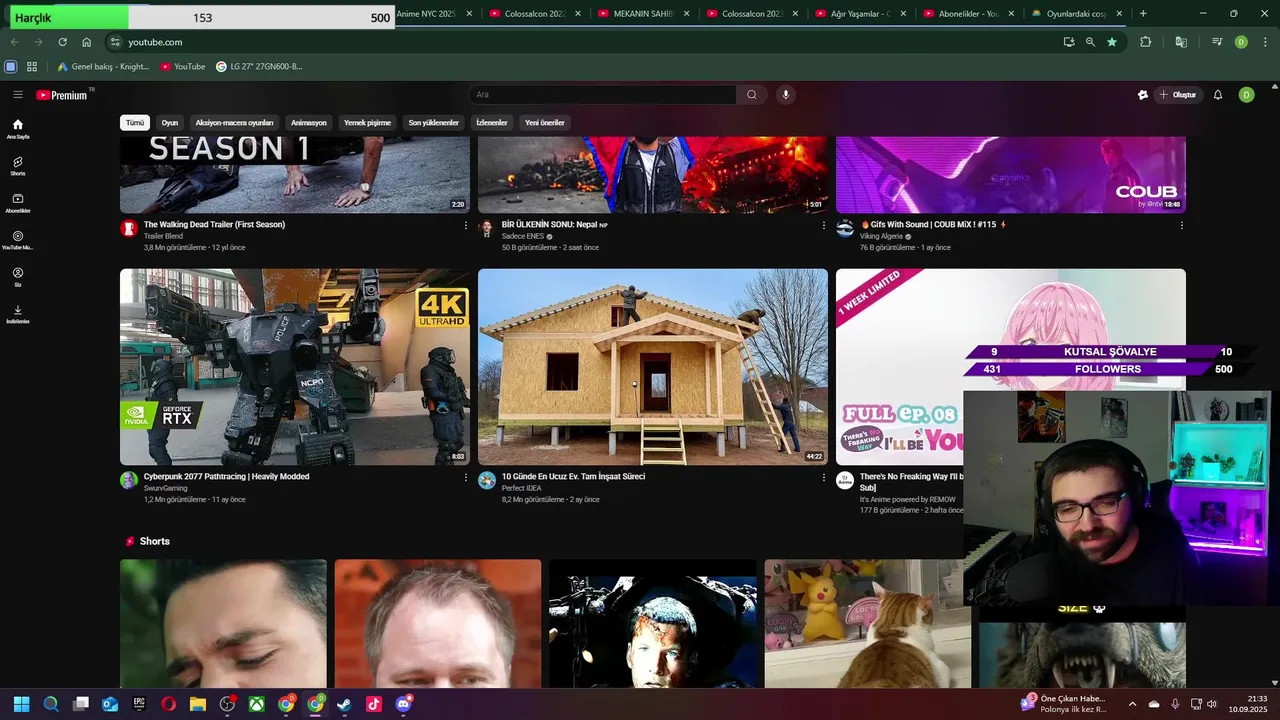Open Viking Algeria channel link
Image resolution: width=1280 pixels, height=720 pixels.
(x=881, y=236)
